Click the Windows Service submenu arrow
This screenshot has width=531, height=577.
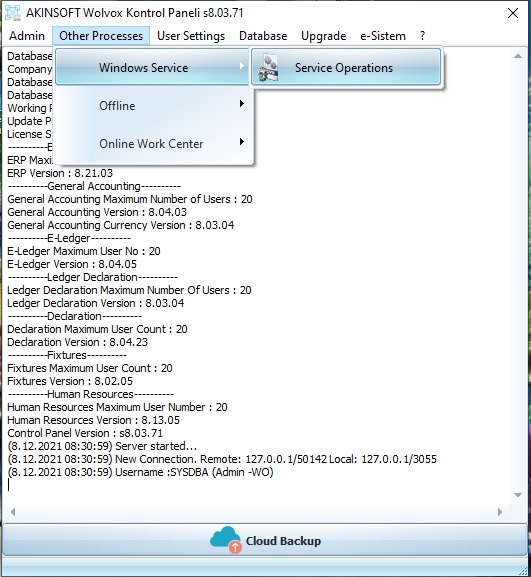(241, 66)
